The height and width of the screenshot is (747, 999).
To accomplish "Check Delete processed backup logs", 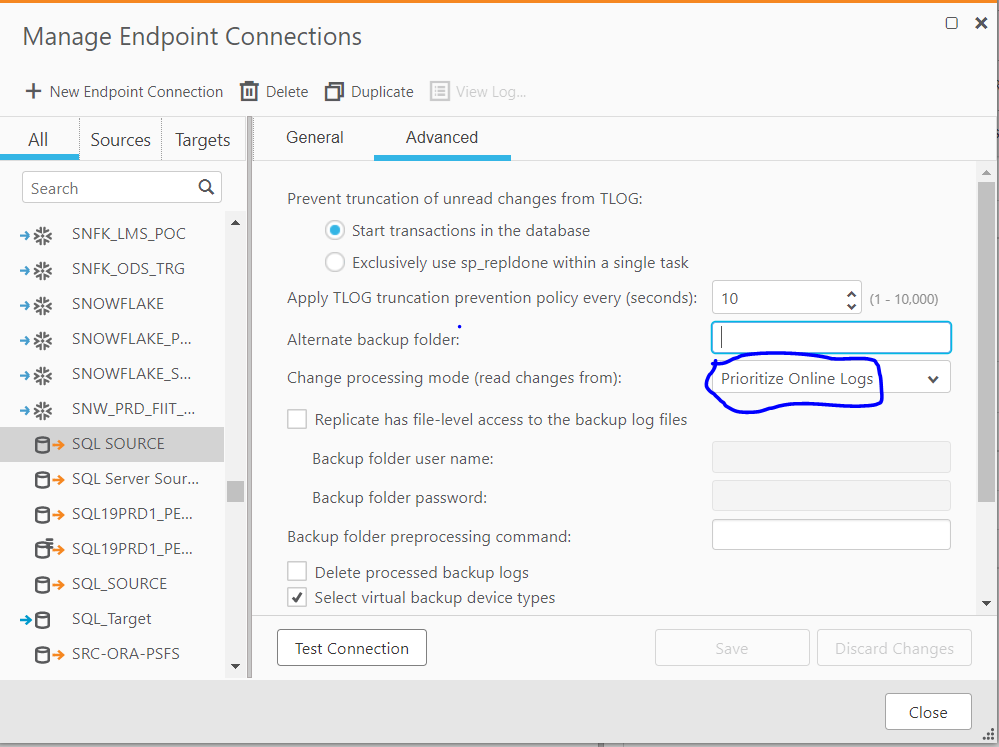I will coord(297,571).
